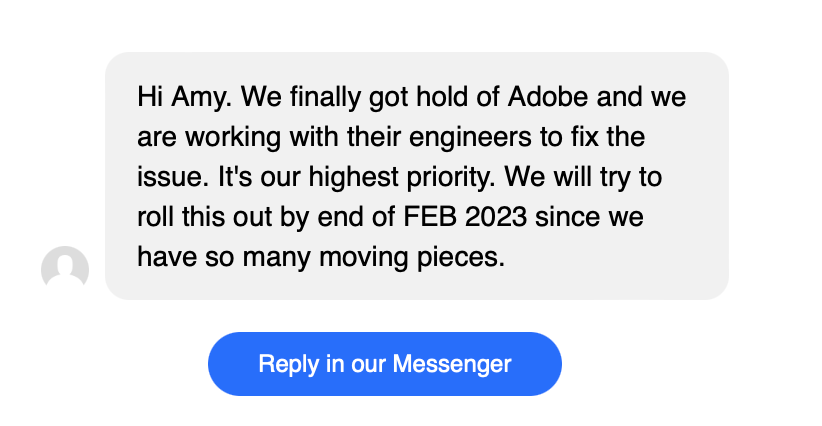Click the word "have" starting last line

pos(167,257)
